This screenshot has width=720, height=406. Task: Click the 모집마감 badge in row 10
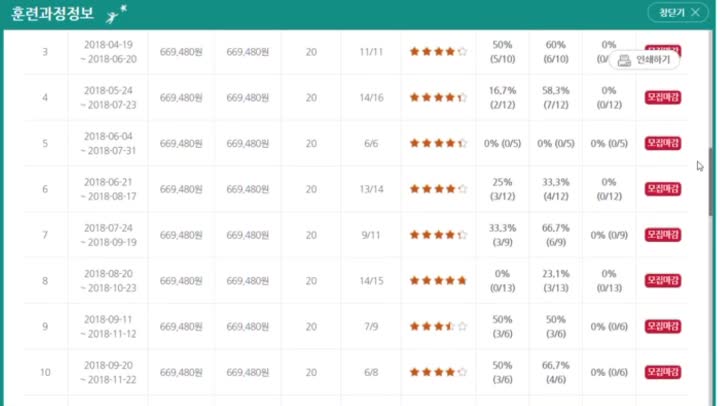(x=663, y=372)
